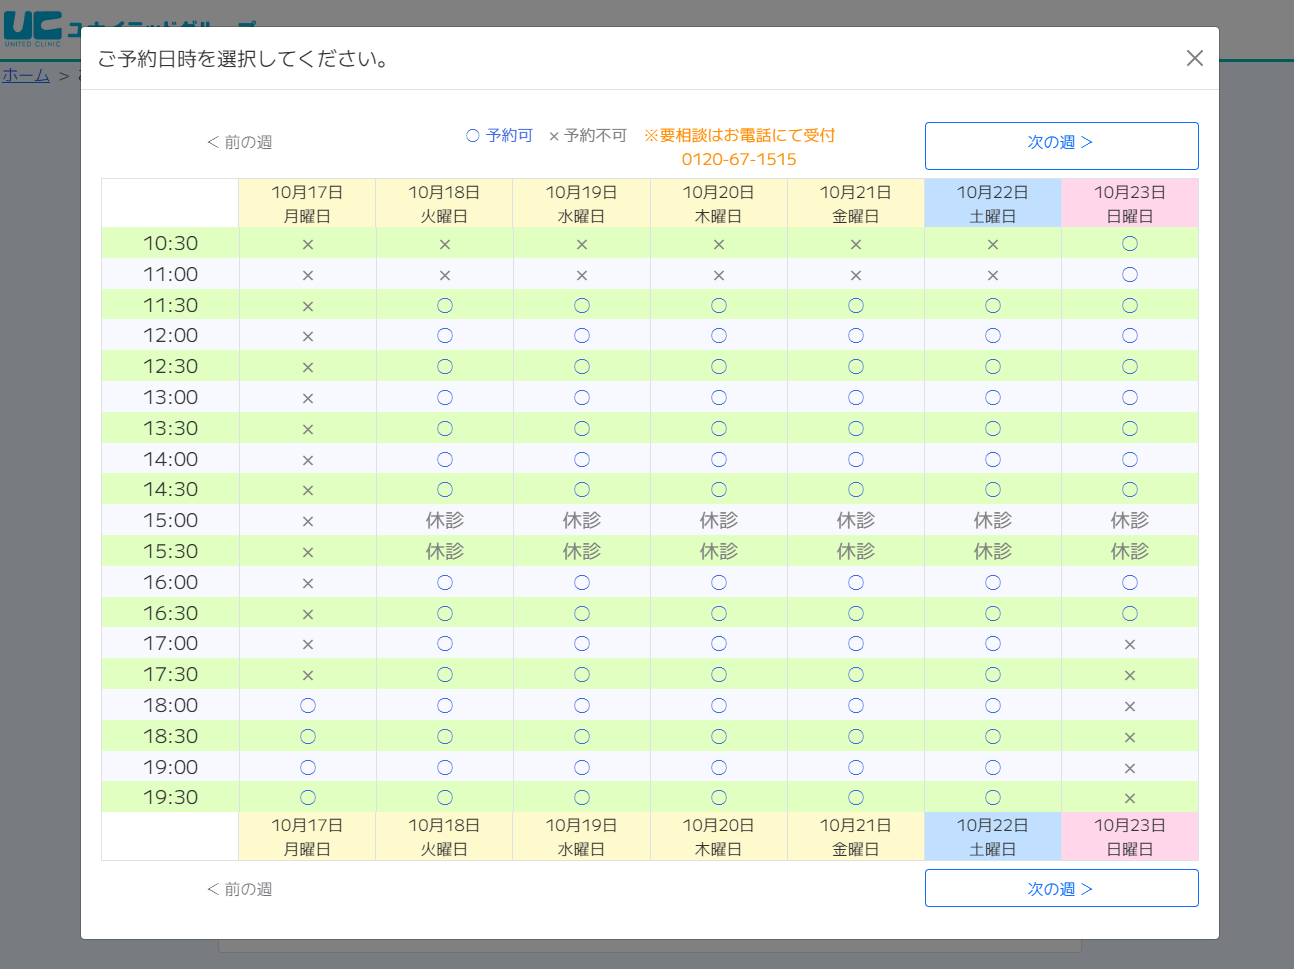Open the ホーム breadcrumb link
Screen dimensions: 1294x969
point(26,76)
